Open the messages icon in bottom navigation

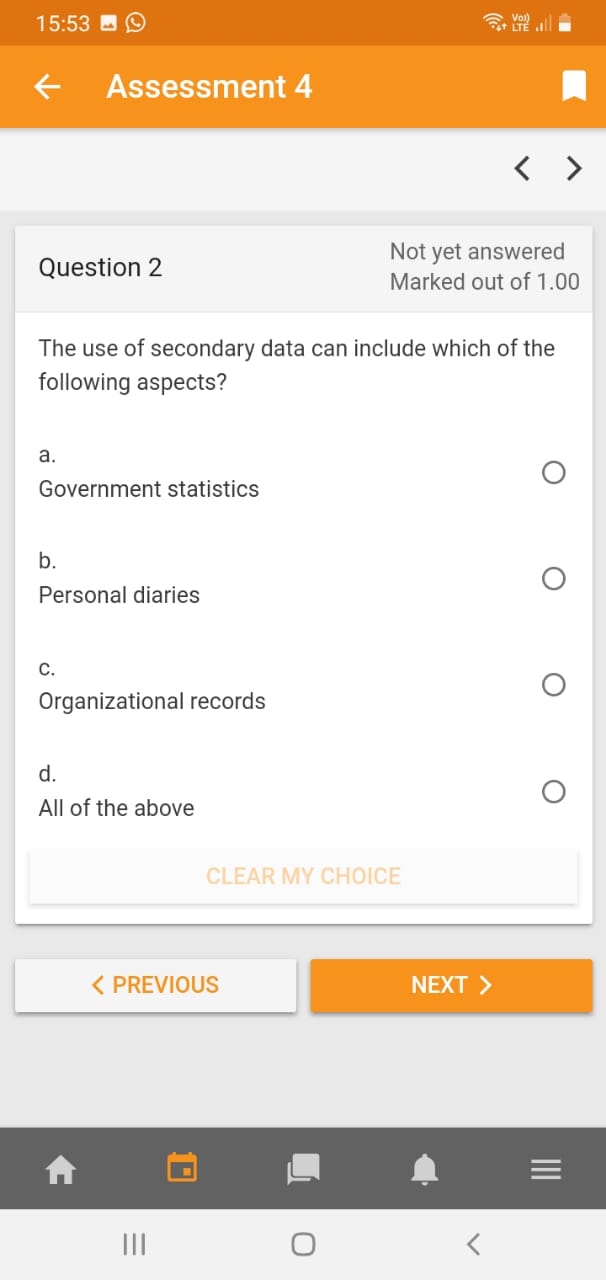(x=303, y=1168)
